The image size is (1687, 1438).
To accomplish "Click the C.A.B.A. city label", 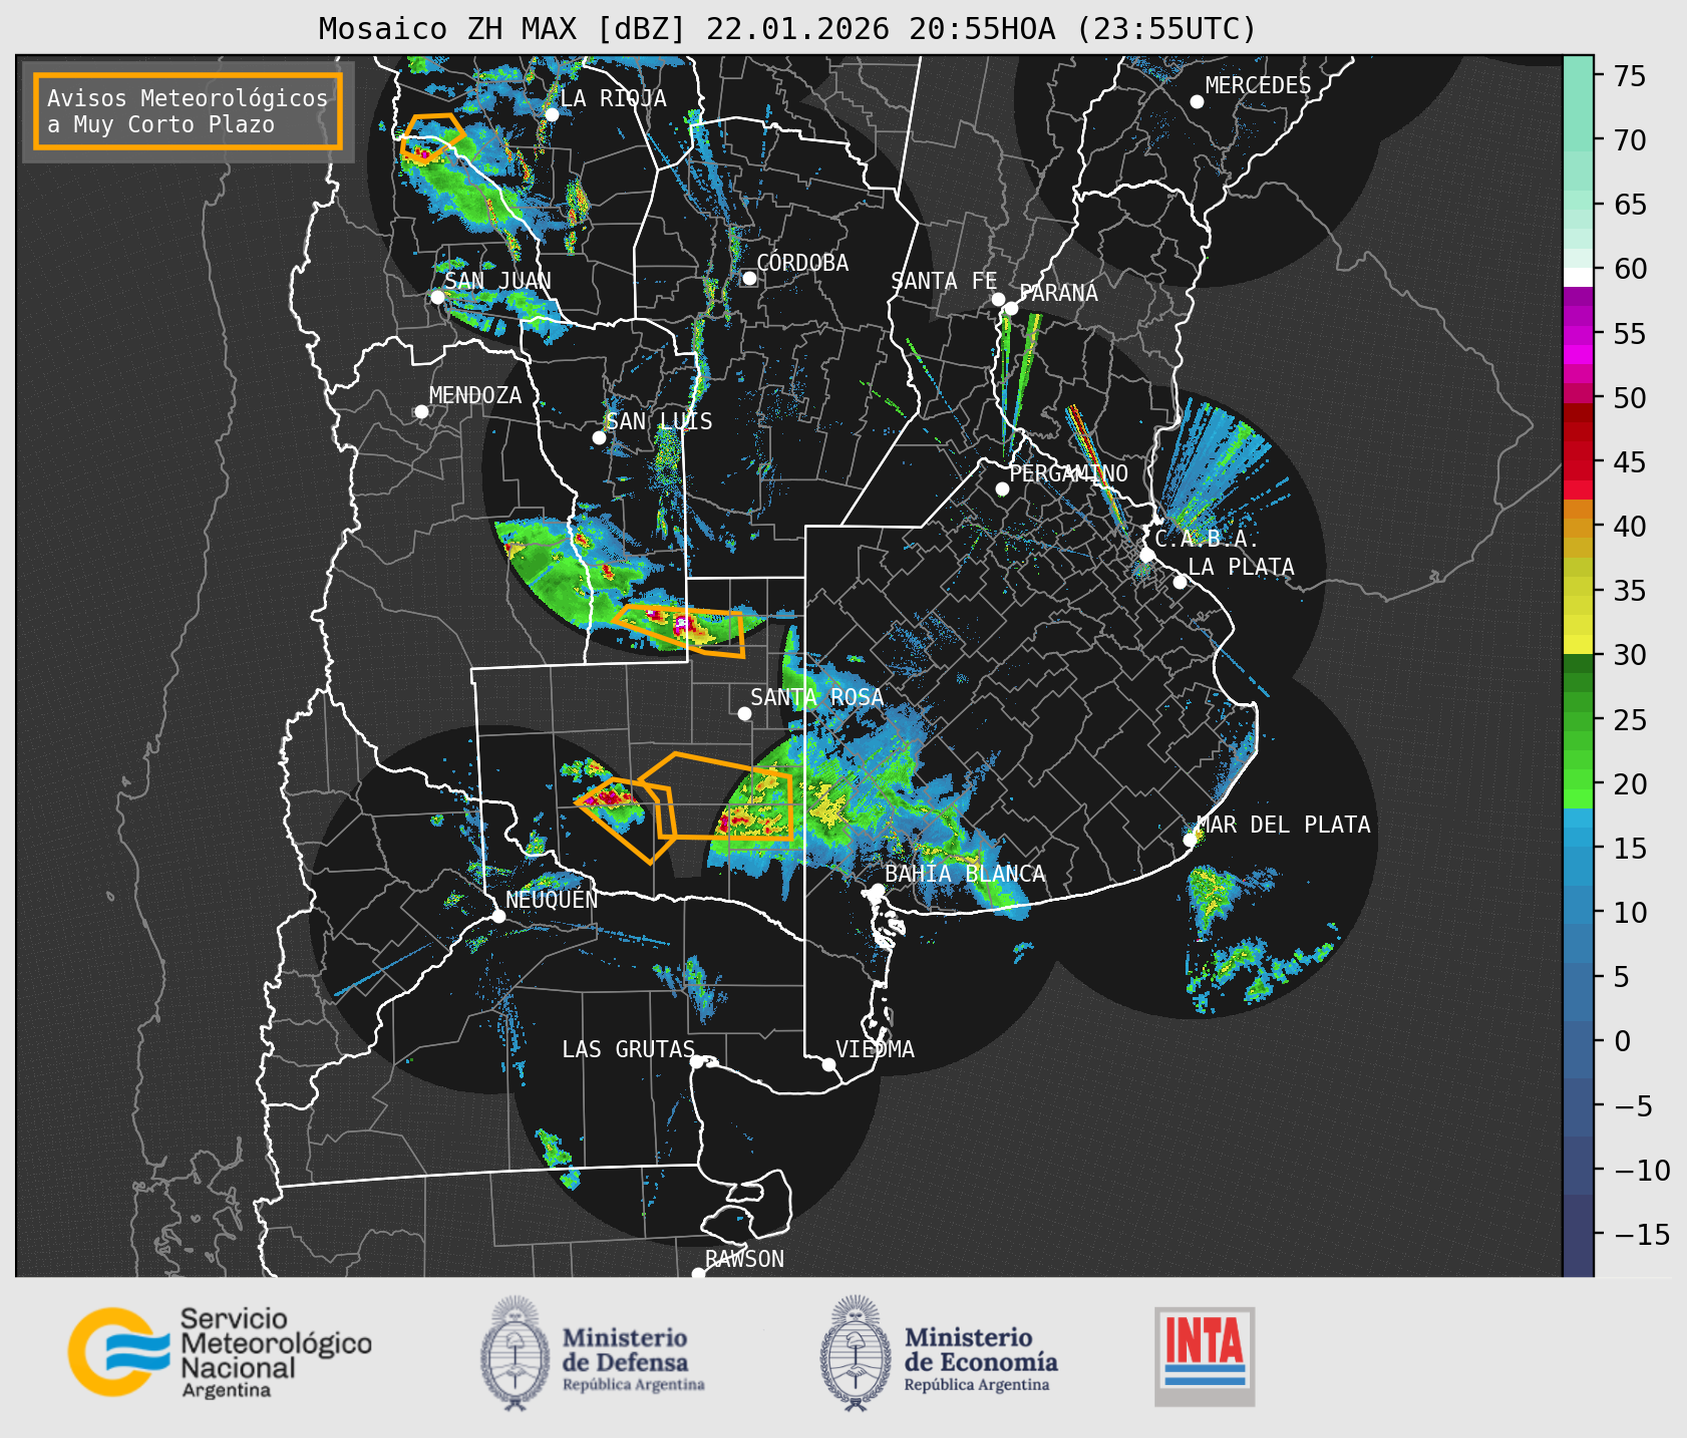I will (x=1207, y=539).
